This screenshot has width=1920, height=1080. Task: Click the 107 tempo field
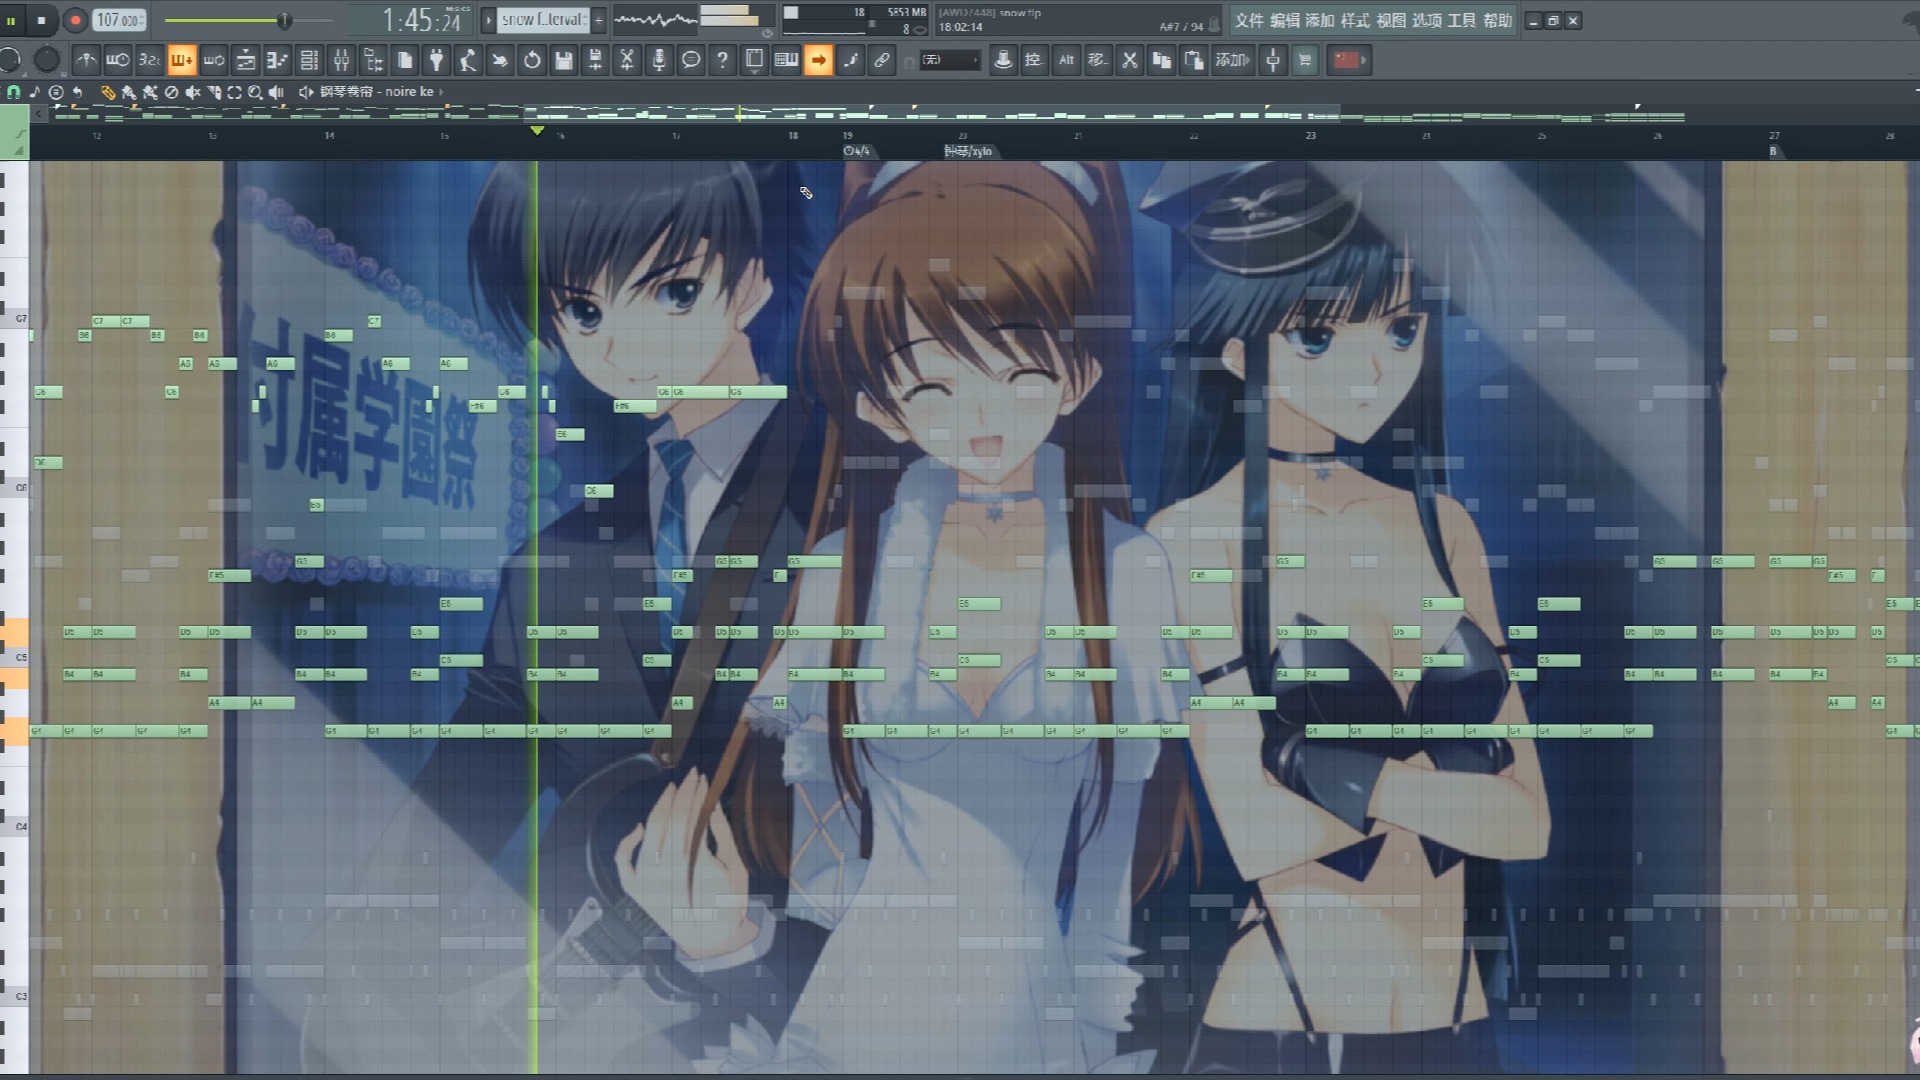[119, 20]
